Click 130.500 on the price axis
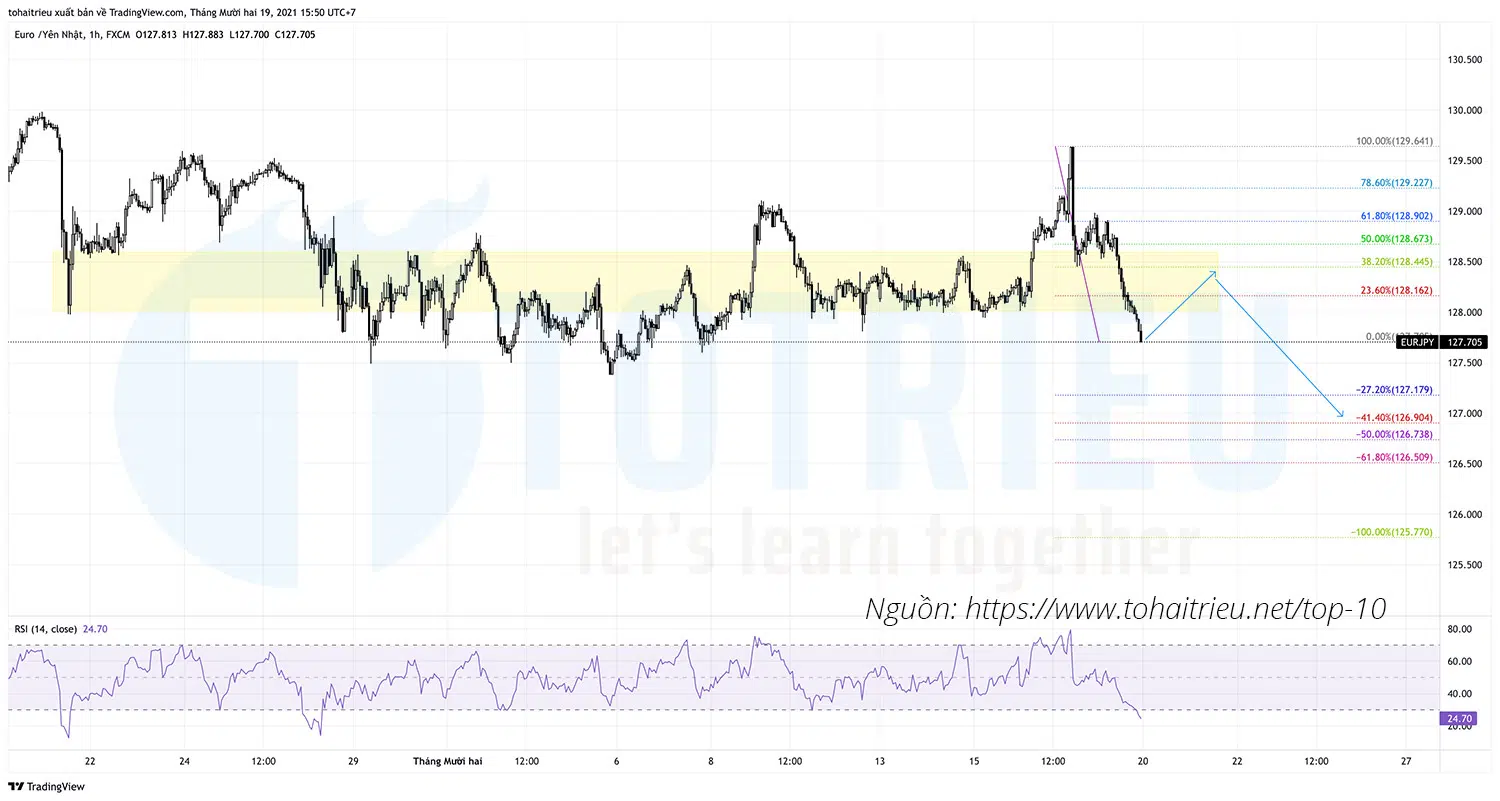The width and height of the screenshot is (1500, 801). coord(1464,60)
